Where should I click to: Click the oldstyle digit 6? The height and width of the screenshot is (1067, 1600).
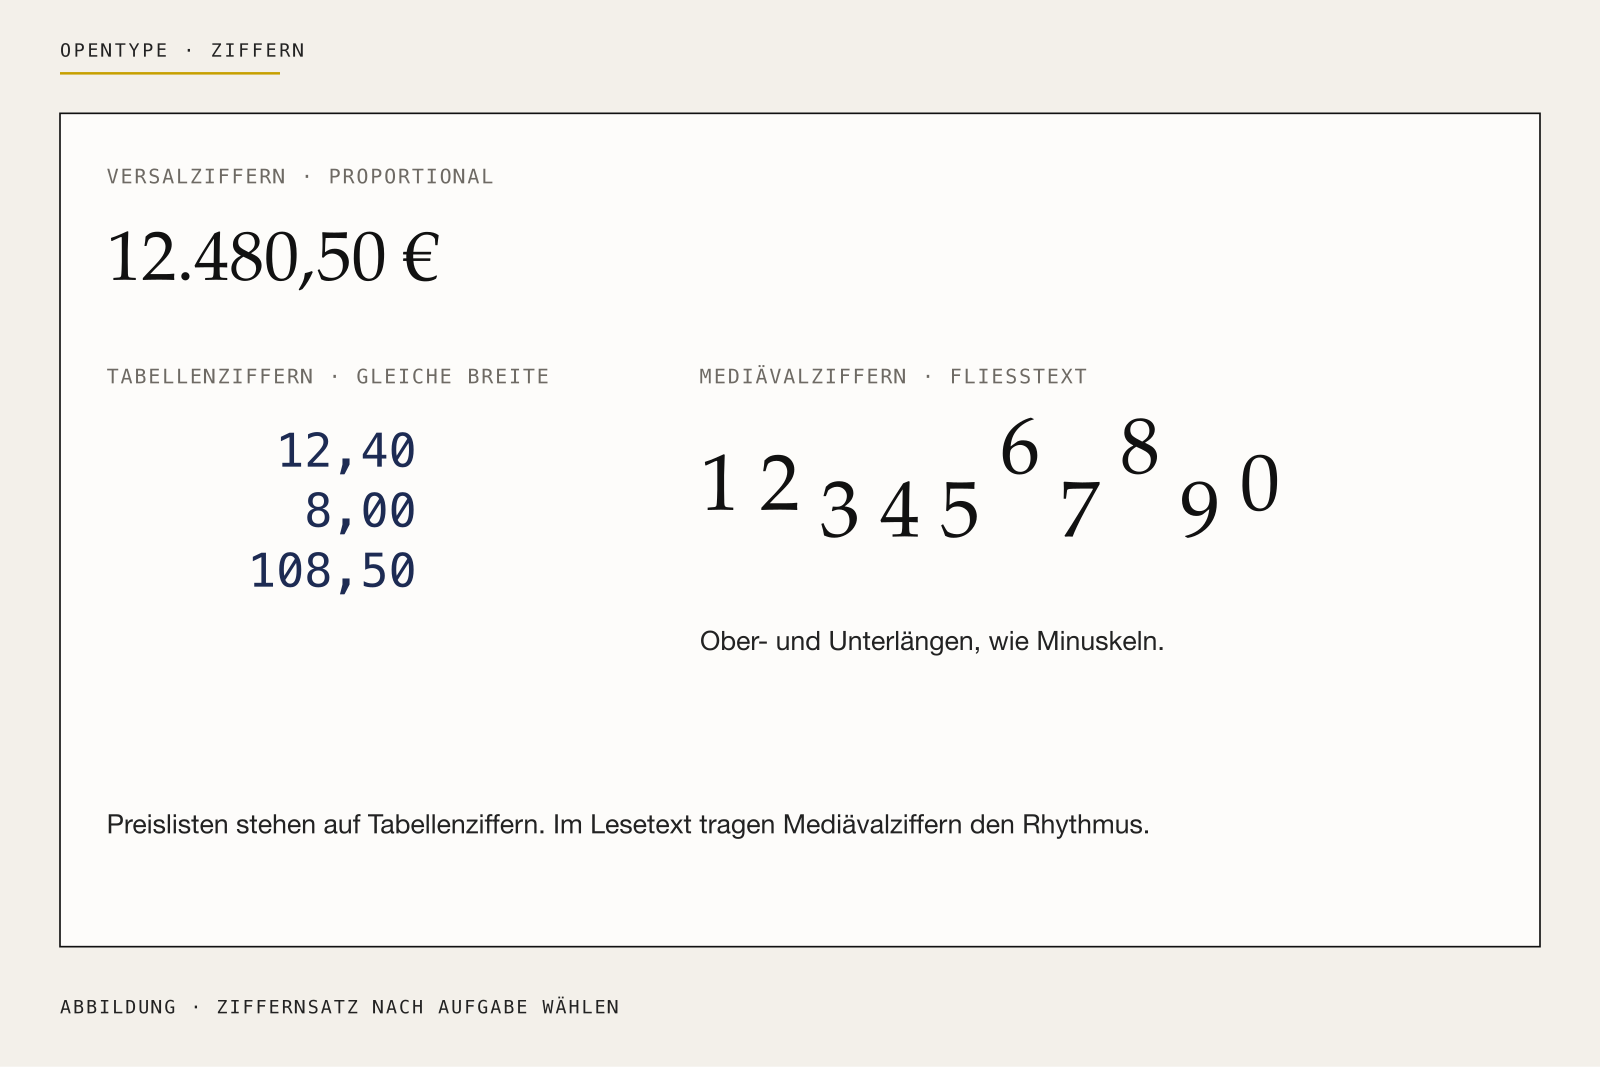click(x=1019, y=447)
